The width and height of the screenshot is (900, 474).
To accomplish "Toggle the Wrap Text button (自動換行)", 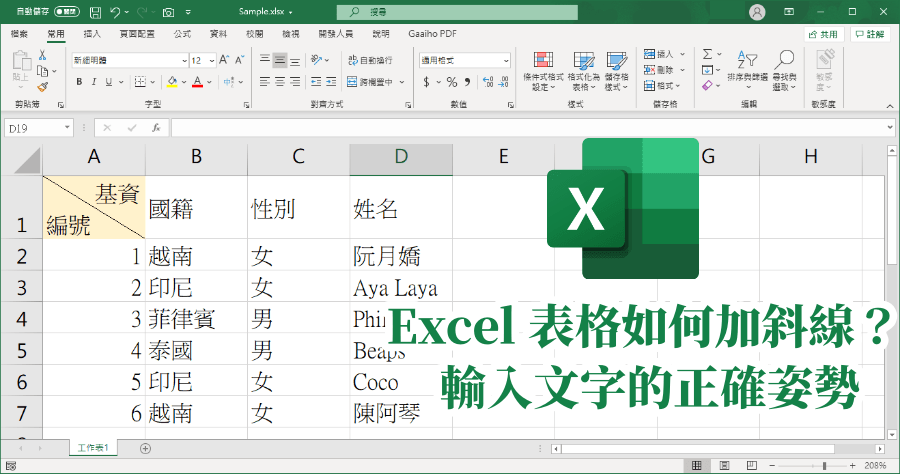I will tap(370, 60).
